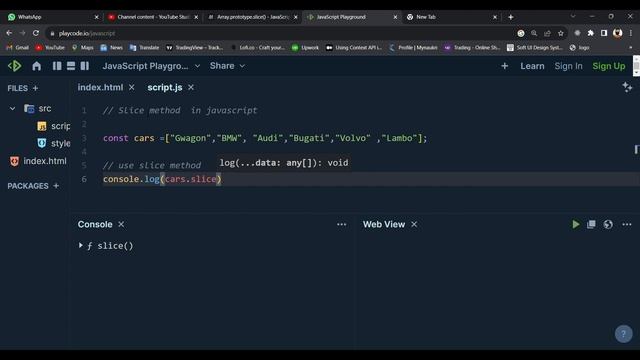Go to the PlayCode home icon
This screenshot has height=360, width=640.
[x=36, y=66]
